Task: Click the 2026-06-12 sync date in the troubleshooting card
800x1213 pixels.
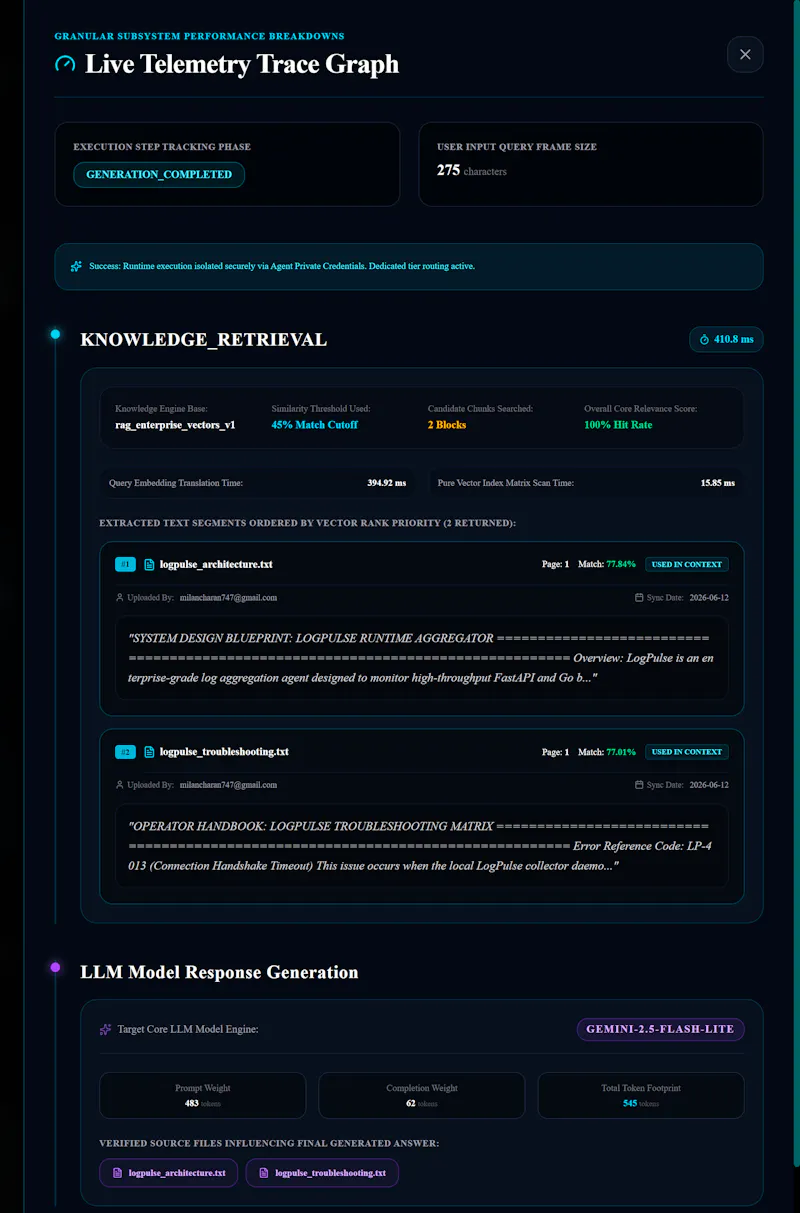Action: (708, 785)
